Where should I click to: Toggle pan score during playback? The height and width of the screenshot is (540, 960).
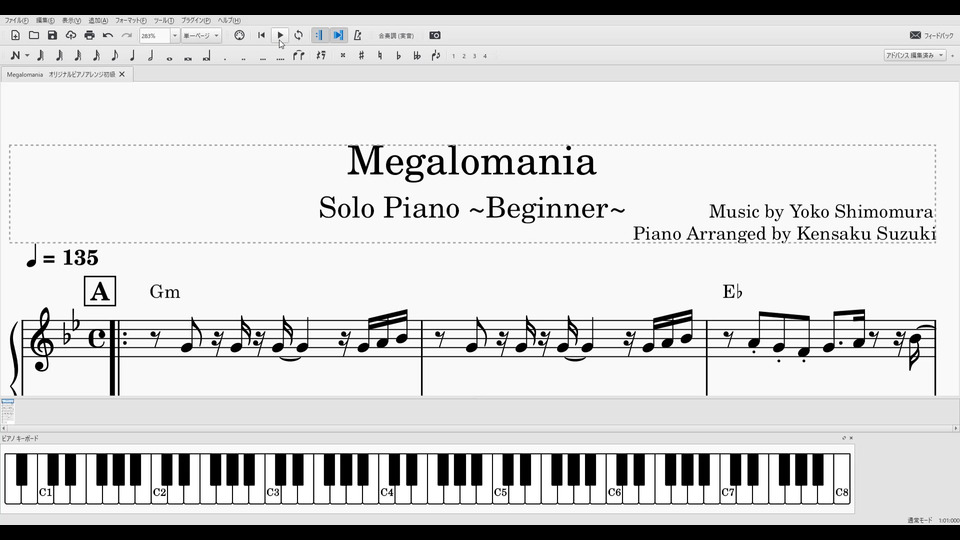[x=338, y=36]
